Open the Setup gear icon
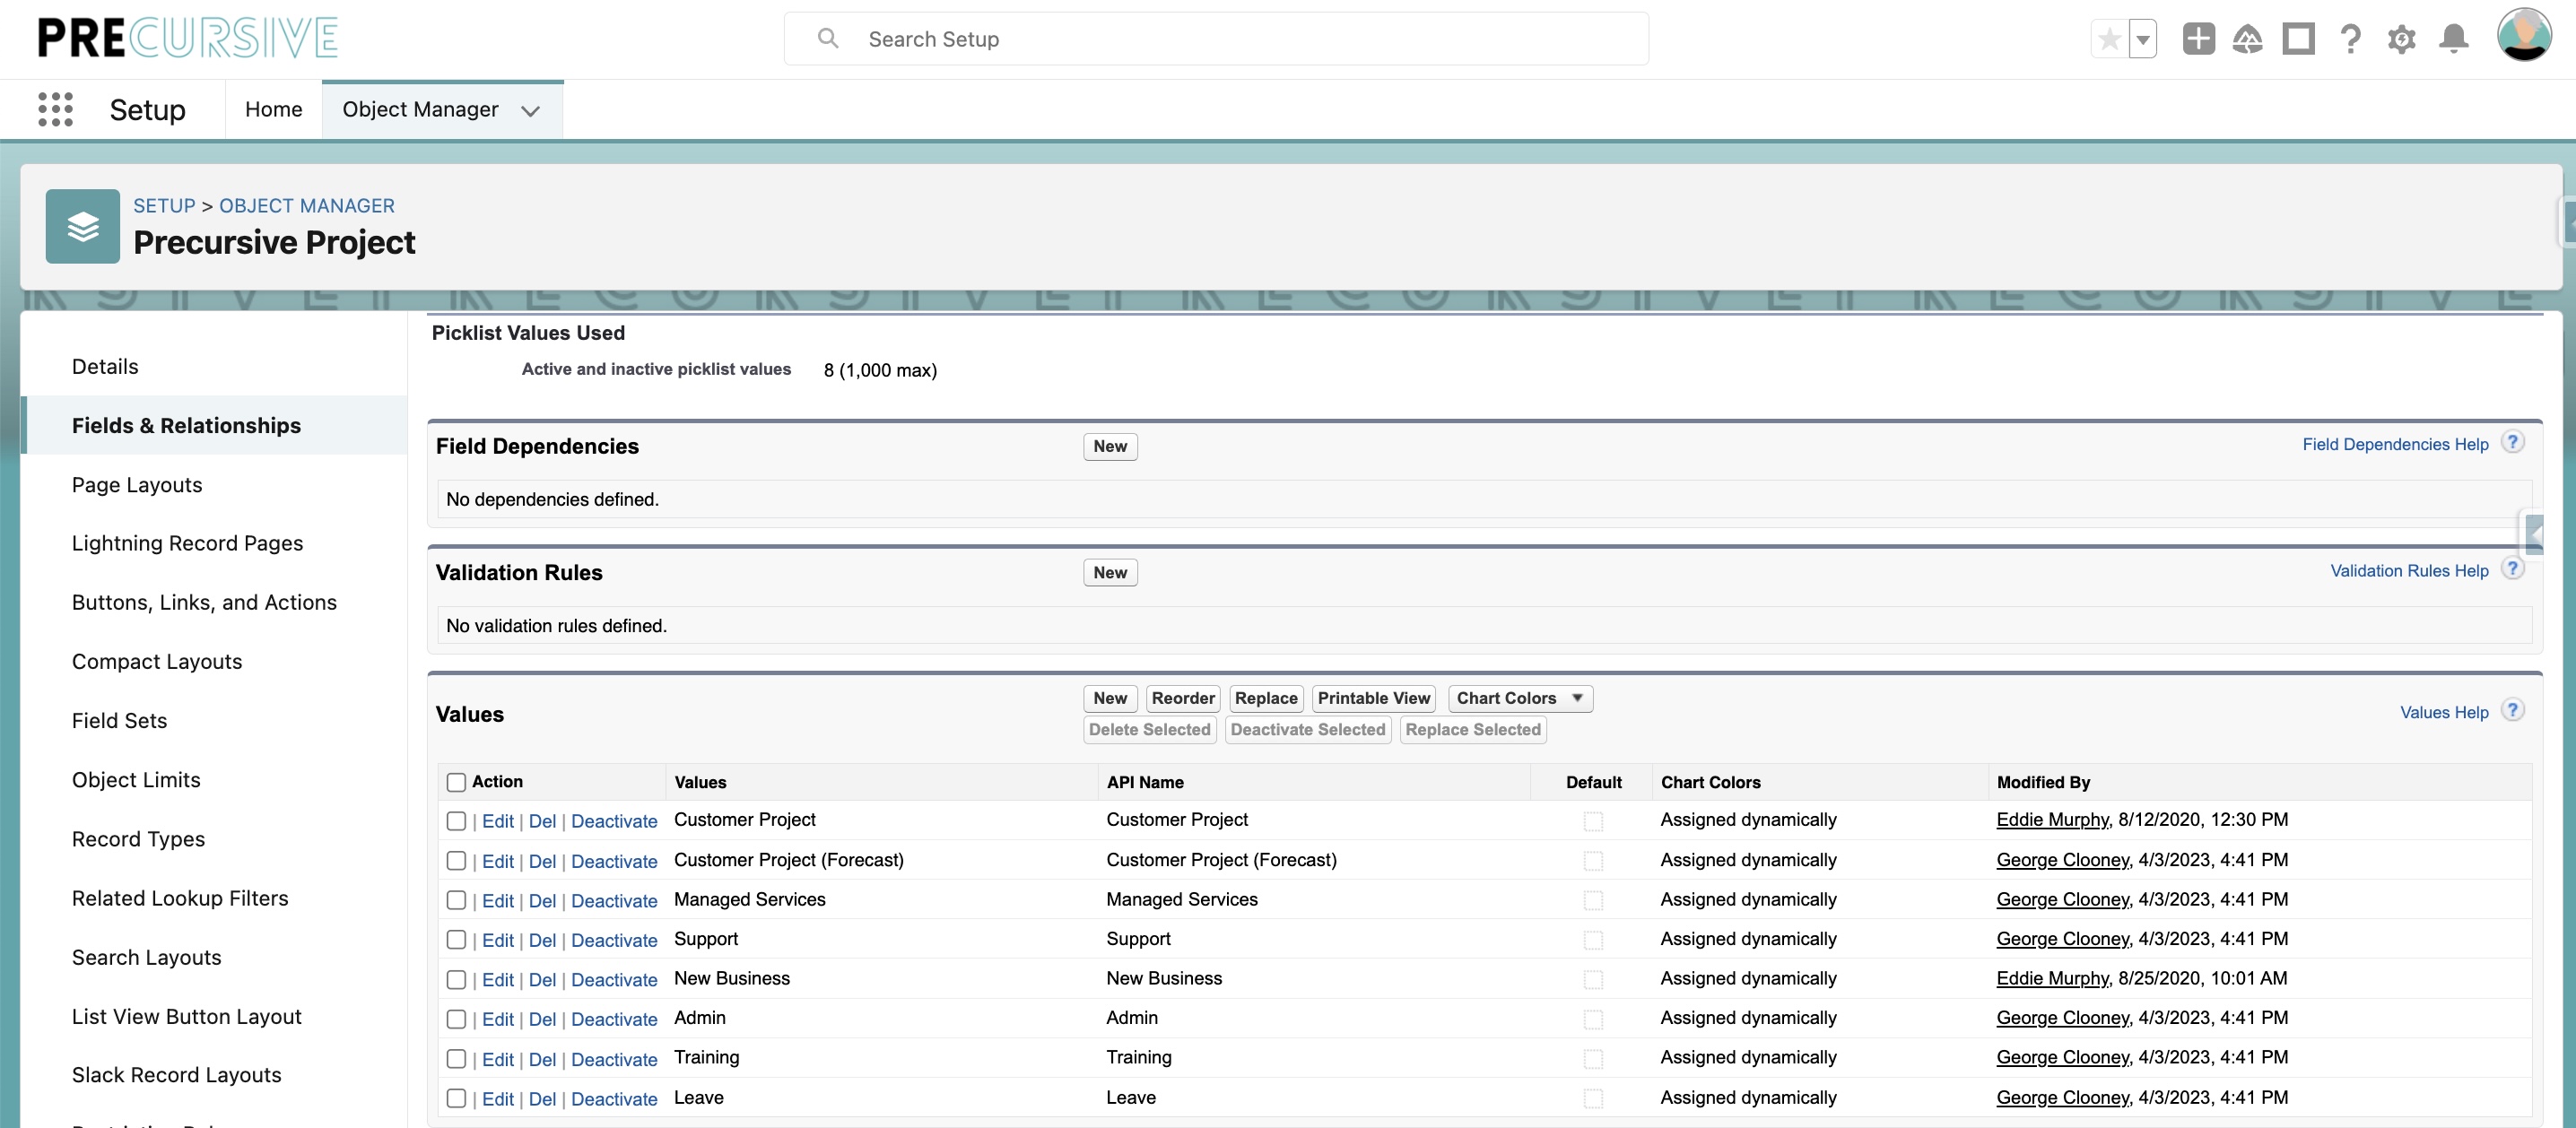This screenshot has height=1128, width=2576. click(2401, 39)
